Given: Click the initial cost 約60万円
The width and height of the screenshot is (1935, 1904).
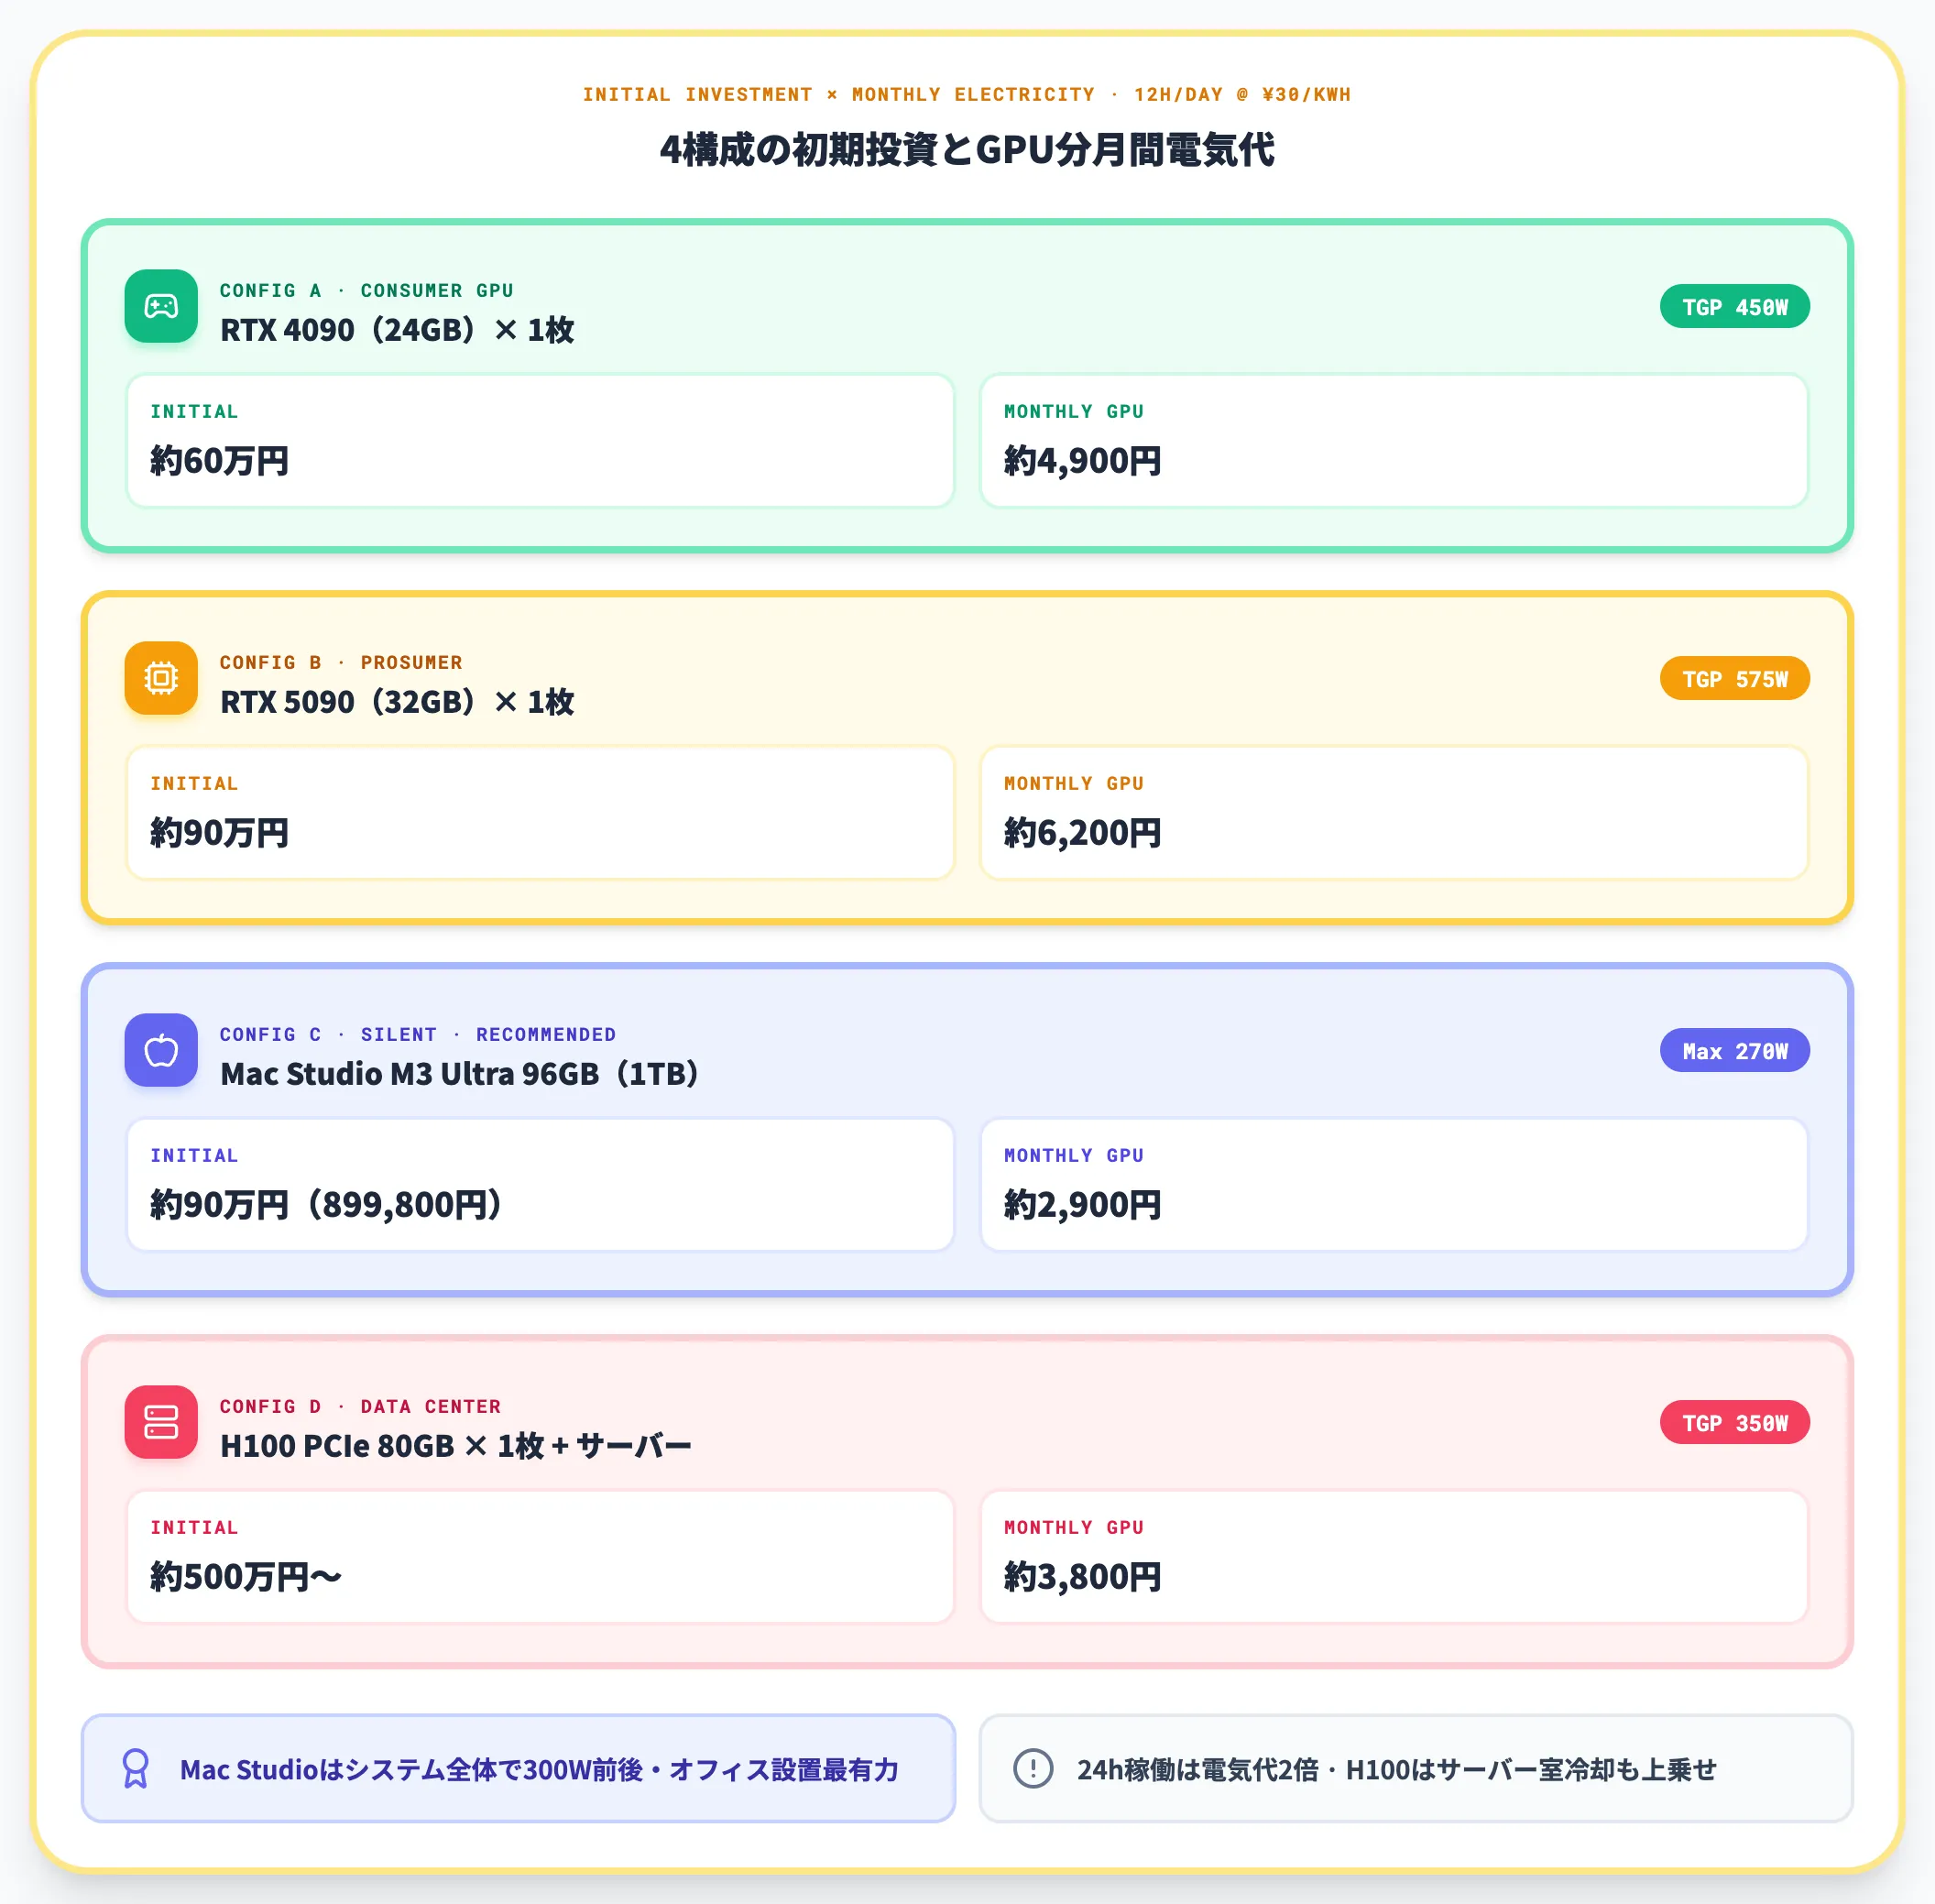Looking at the screenshot, I should (220, 461).
